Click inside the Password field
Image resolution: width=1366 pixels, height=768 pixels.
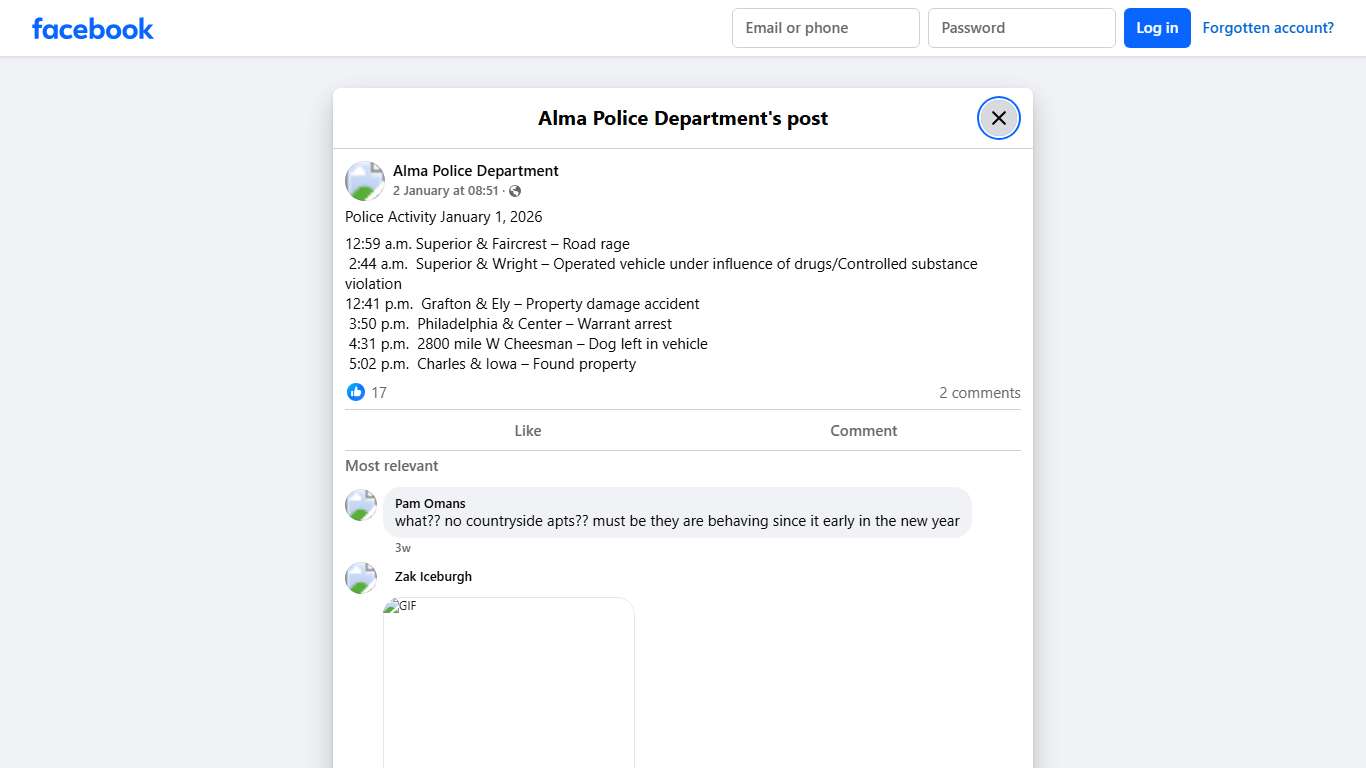1021,27
